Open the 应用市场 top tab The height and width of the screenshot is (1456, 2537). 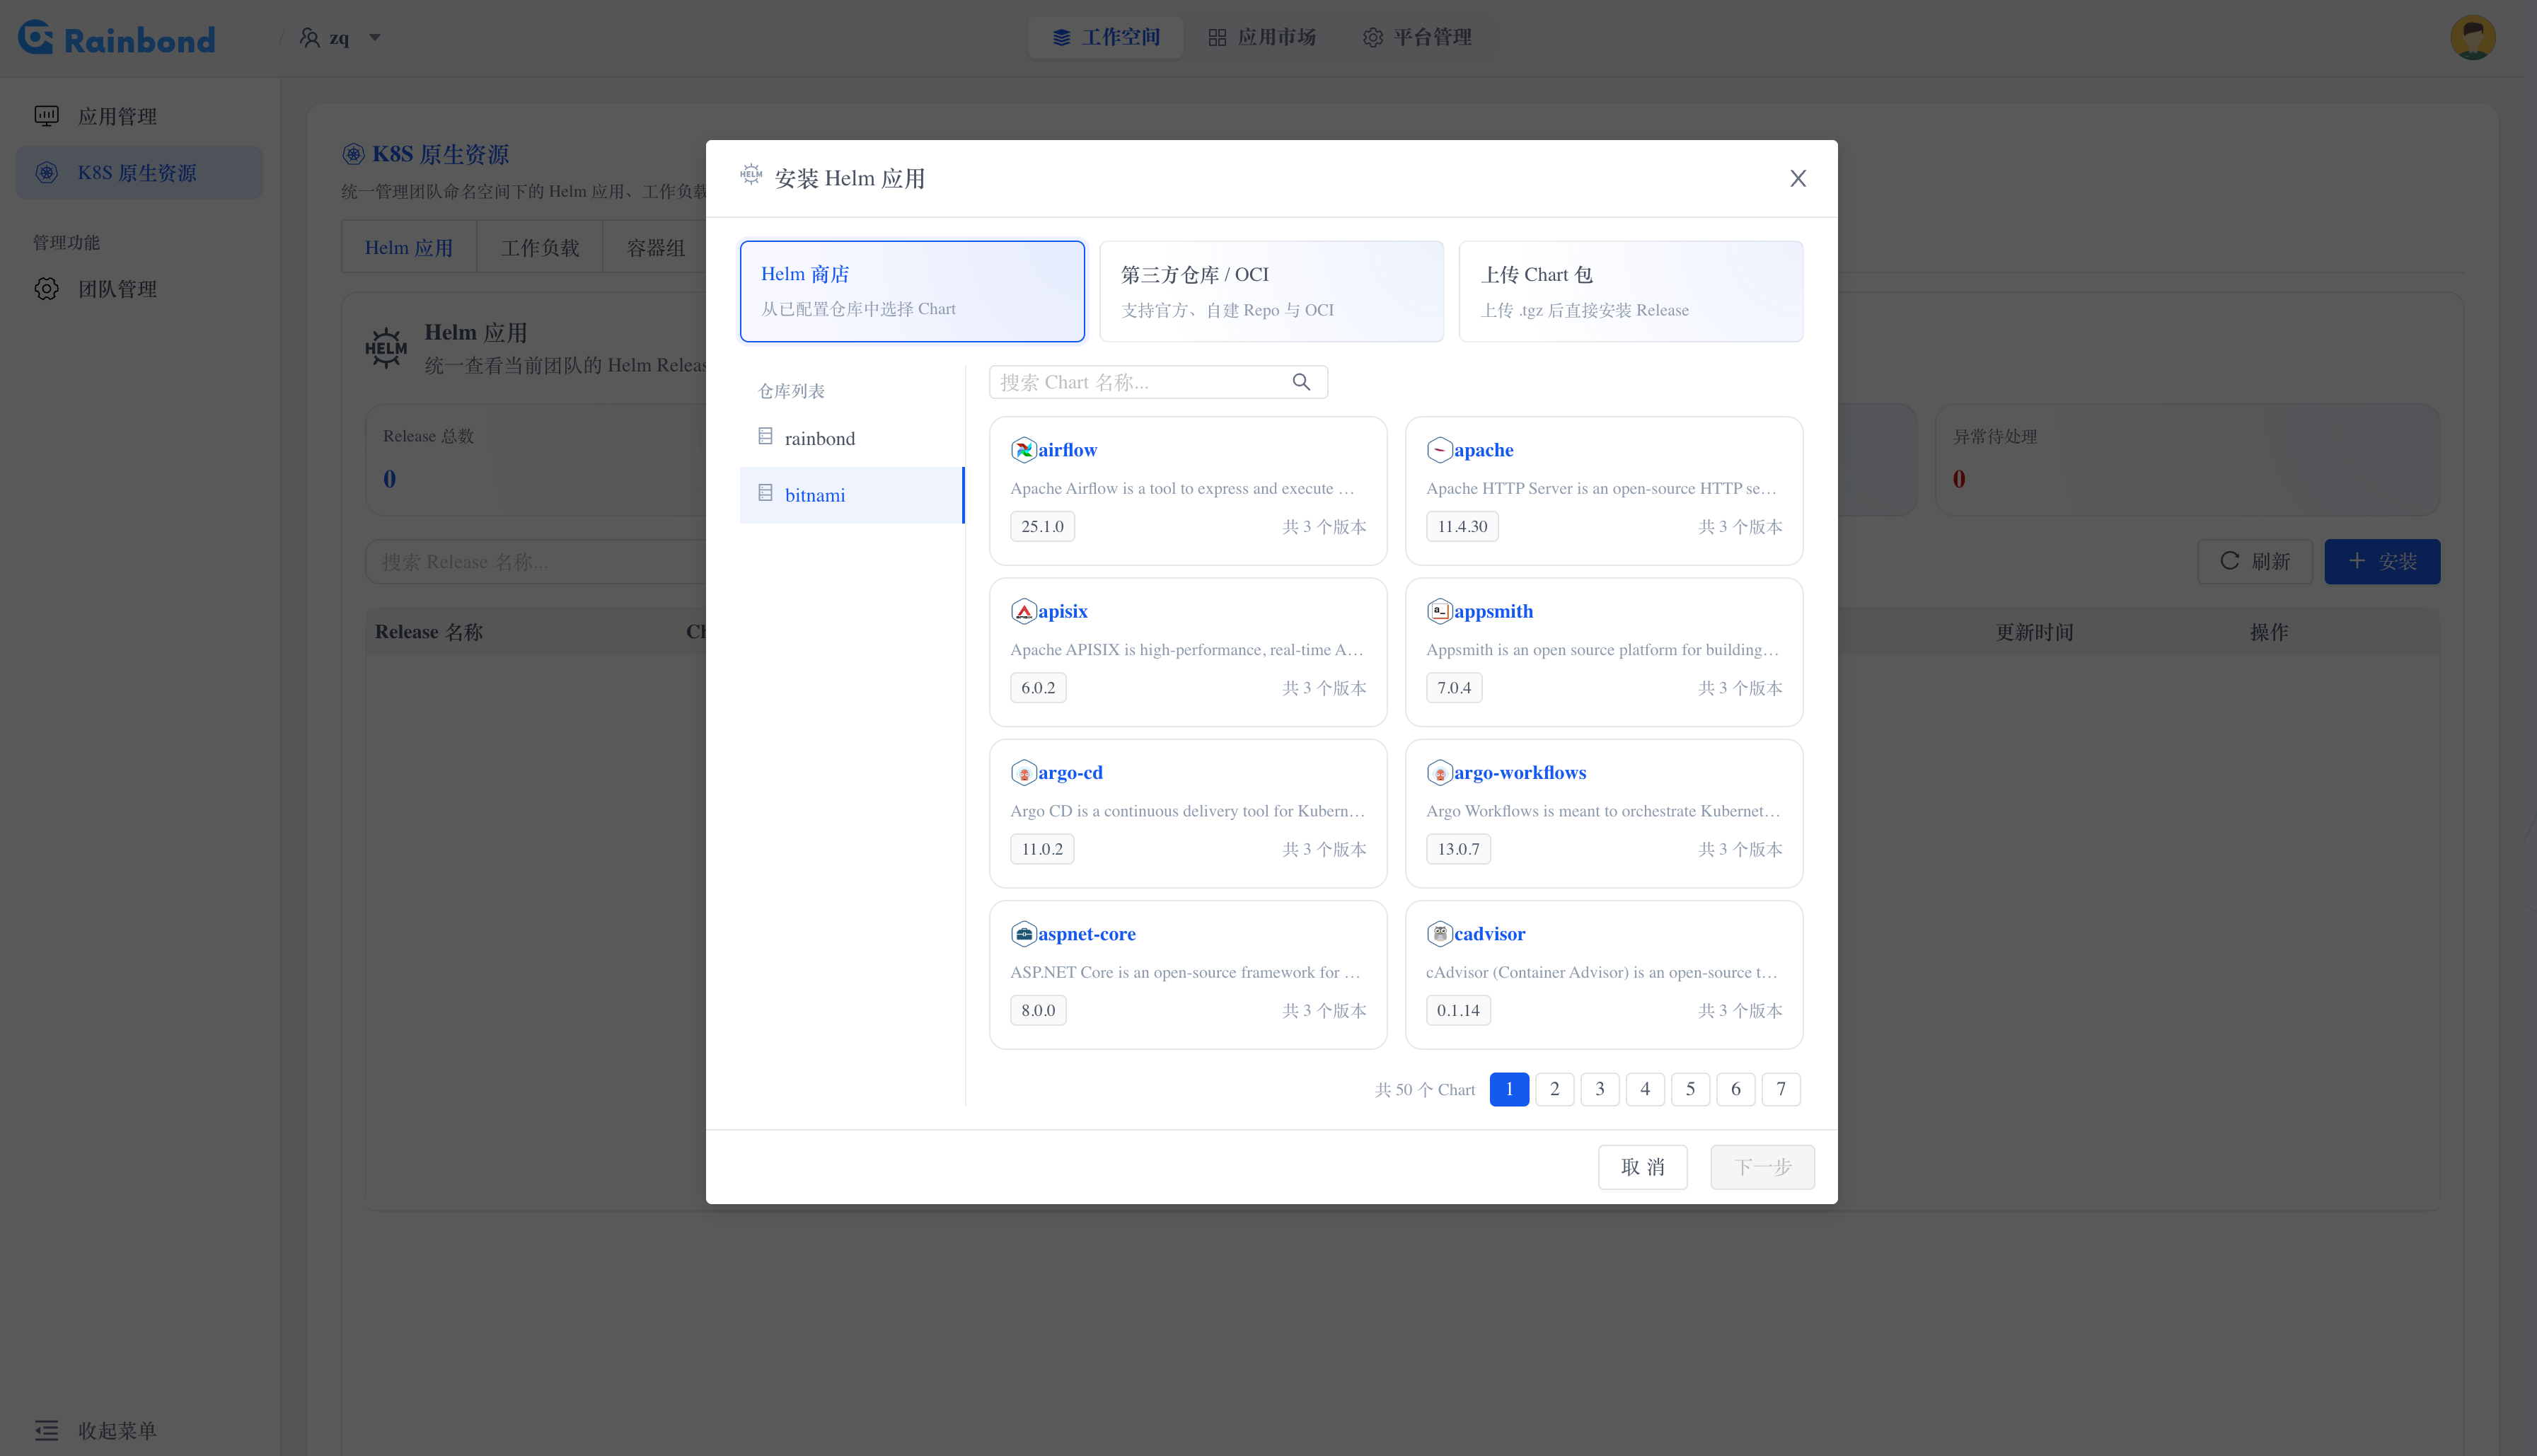(1262, 37)
